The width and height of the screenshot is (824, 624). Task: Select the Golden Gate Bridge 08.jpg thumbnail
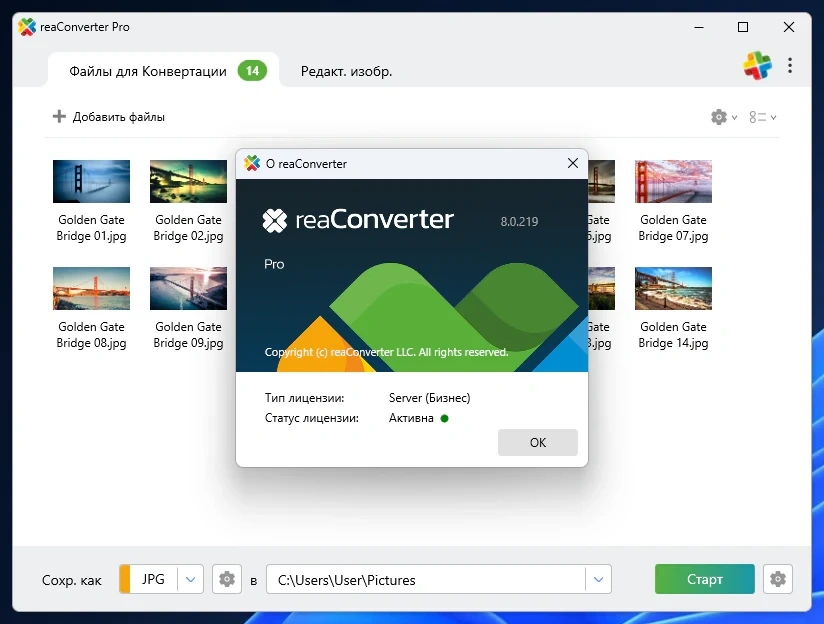pyautogui.click(x=91, y=288)
